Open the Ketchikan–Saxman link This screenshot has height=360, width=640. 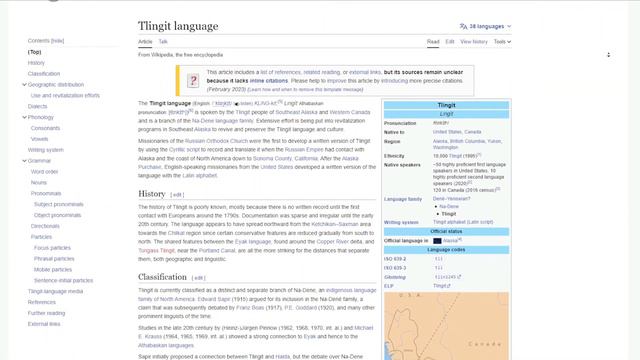(335, 224)
